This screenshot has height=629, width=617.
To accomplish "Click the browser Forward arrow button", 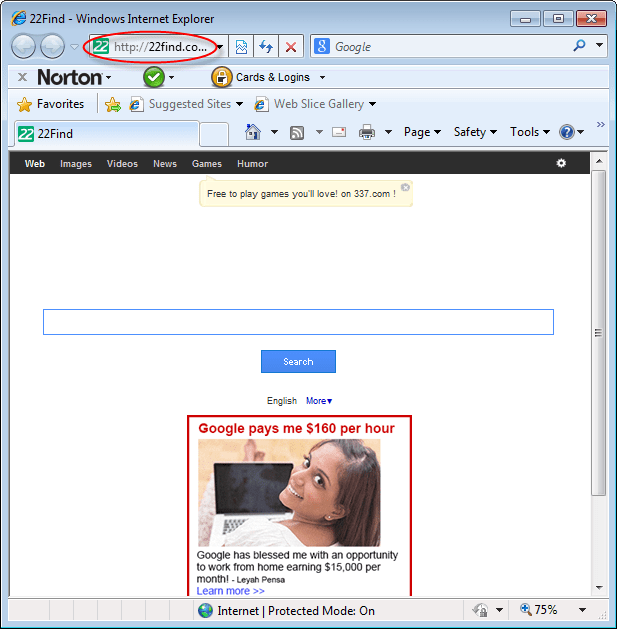I will (x=53, y=47).
